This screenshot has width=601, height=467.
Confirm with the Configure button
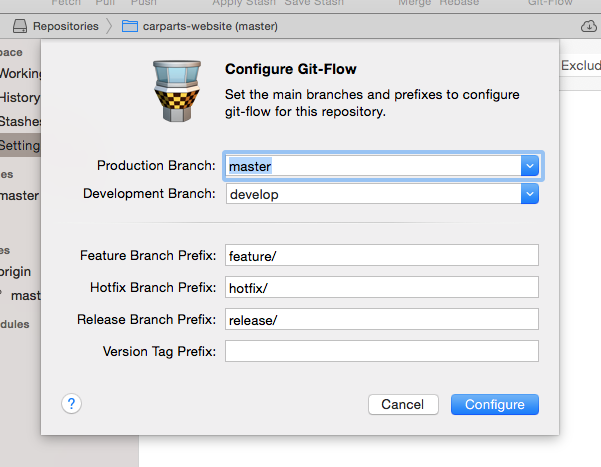pyautogui.click(x=494, y=404)
